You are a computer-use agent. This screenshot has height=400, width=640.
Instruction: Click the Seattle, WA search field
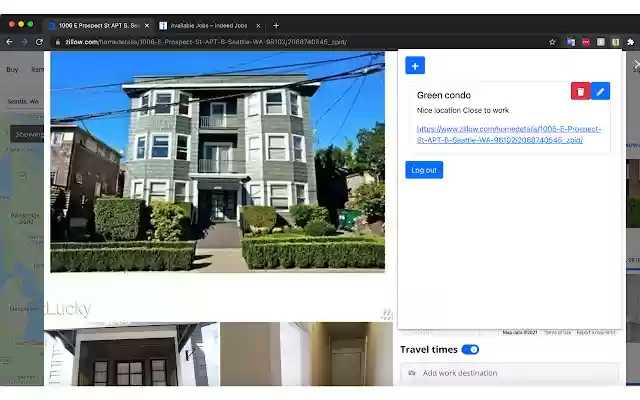[x=23, y=101]
